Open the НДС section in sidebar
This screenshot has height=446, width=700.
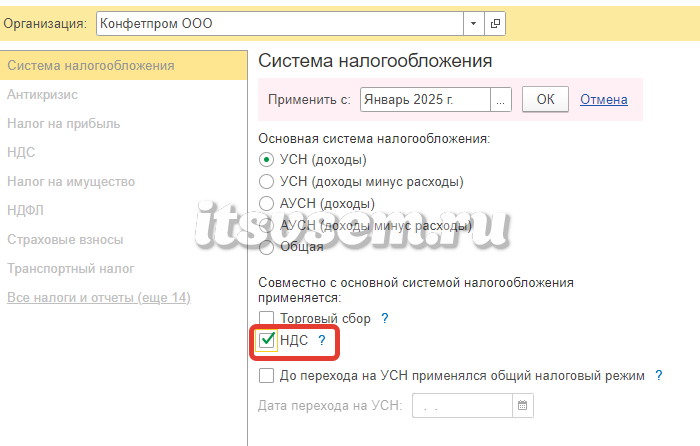21,152
